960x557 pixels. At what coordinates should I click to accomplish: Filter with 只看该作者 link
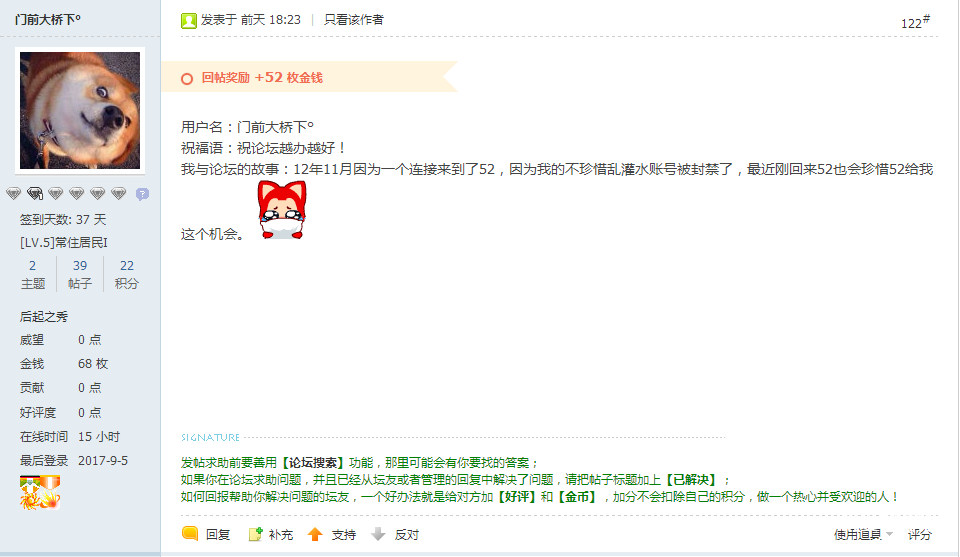pyautogui.click(x=353, y=20)
